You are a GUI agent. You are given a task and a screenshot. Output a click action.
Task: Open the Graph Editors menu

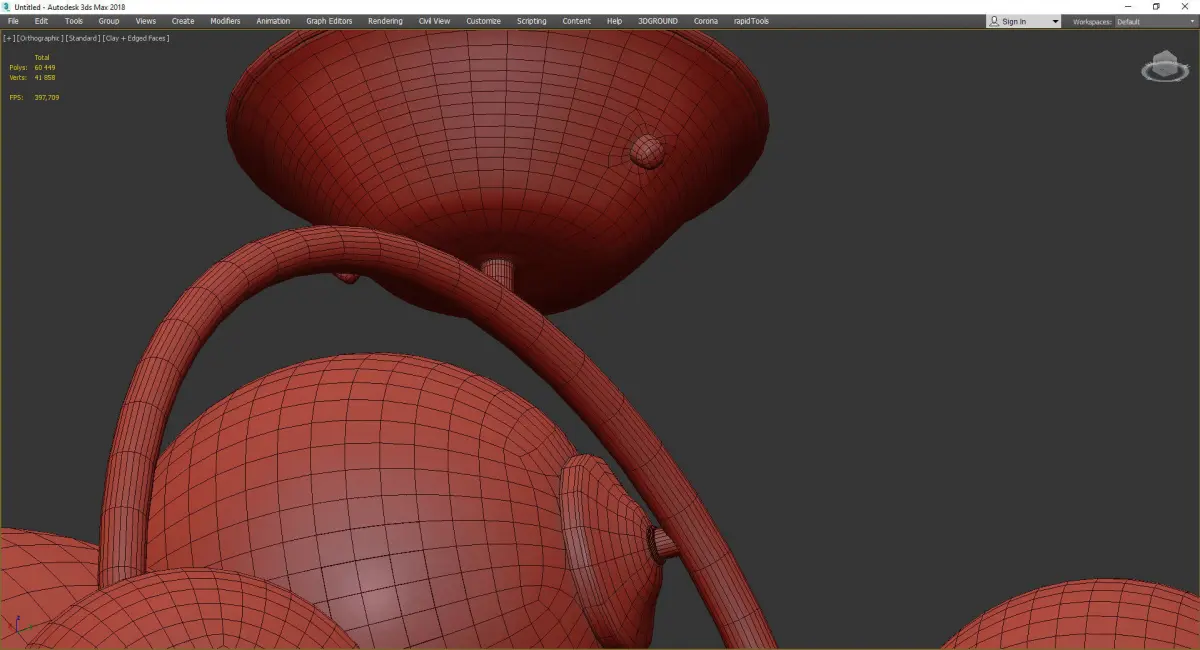click(x=329, y=21)
